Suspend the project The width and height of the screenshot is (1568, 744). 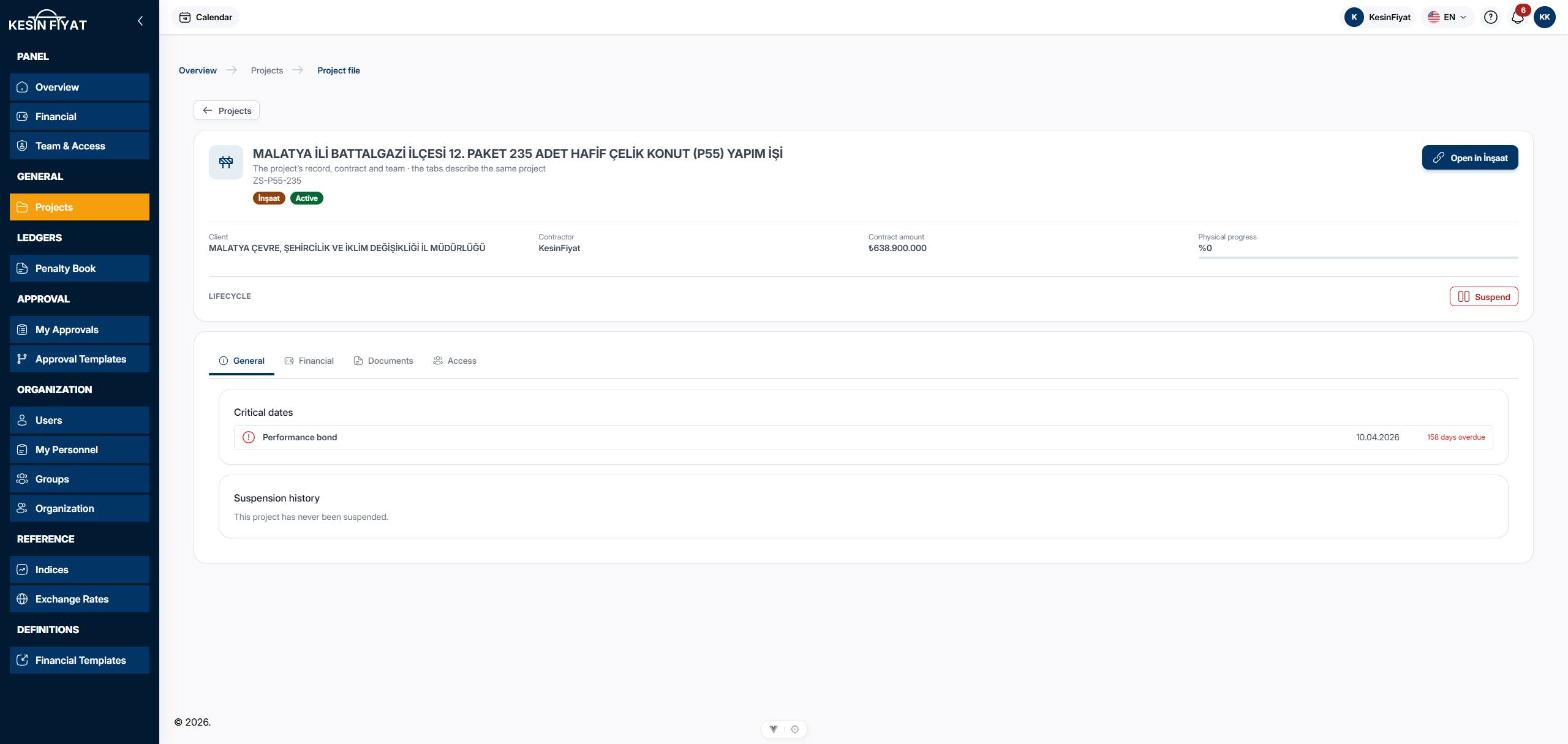click(x=1484, y=296)
